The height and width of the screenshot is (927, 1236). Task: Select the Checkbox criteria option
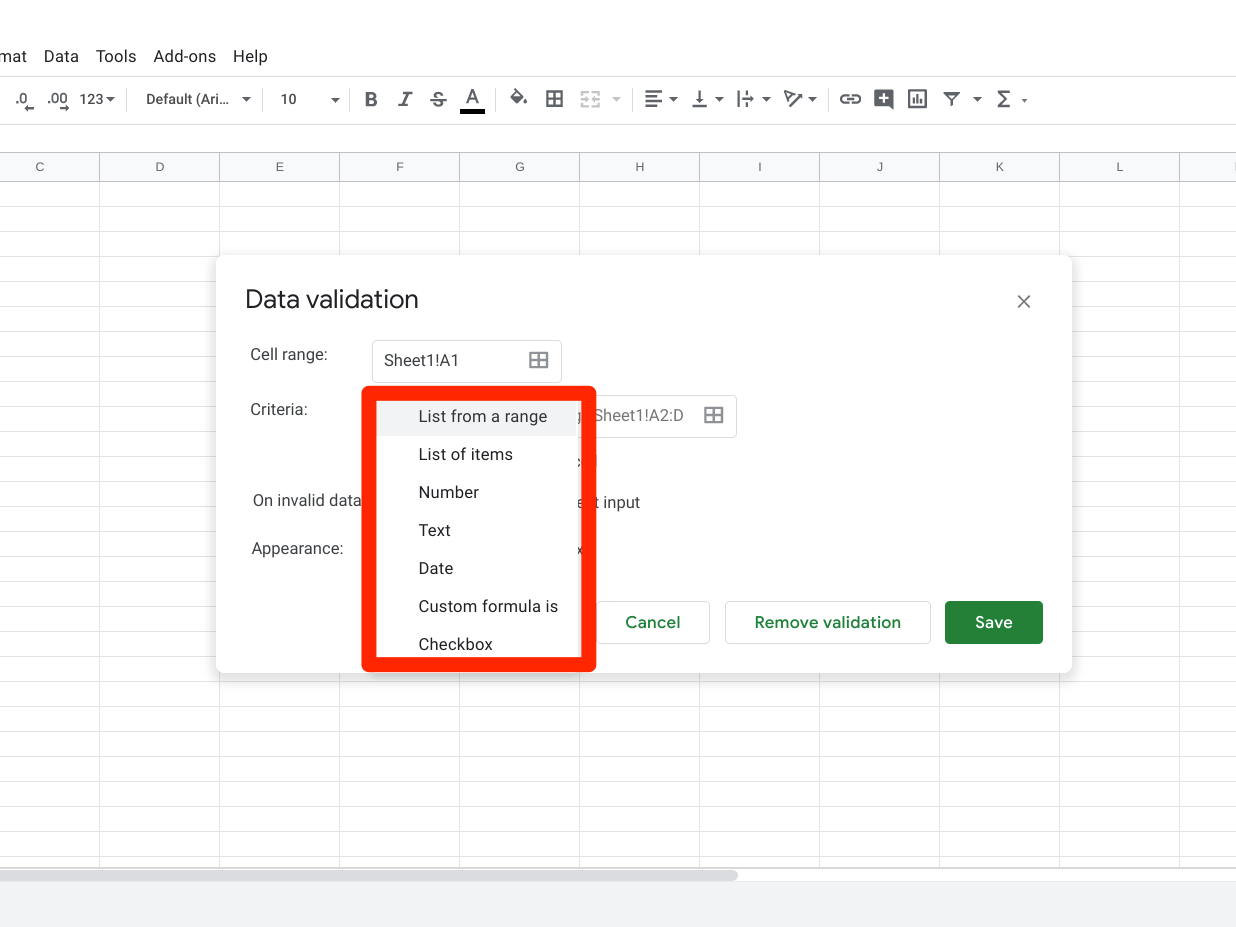478,643
